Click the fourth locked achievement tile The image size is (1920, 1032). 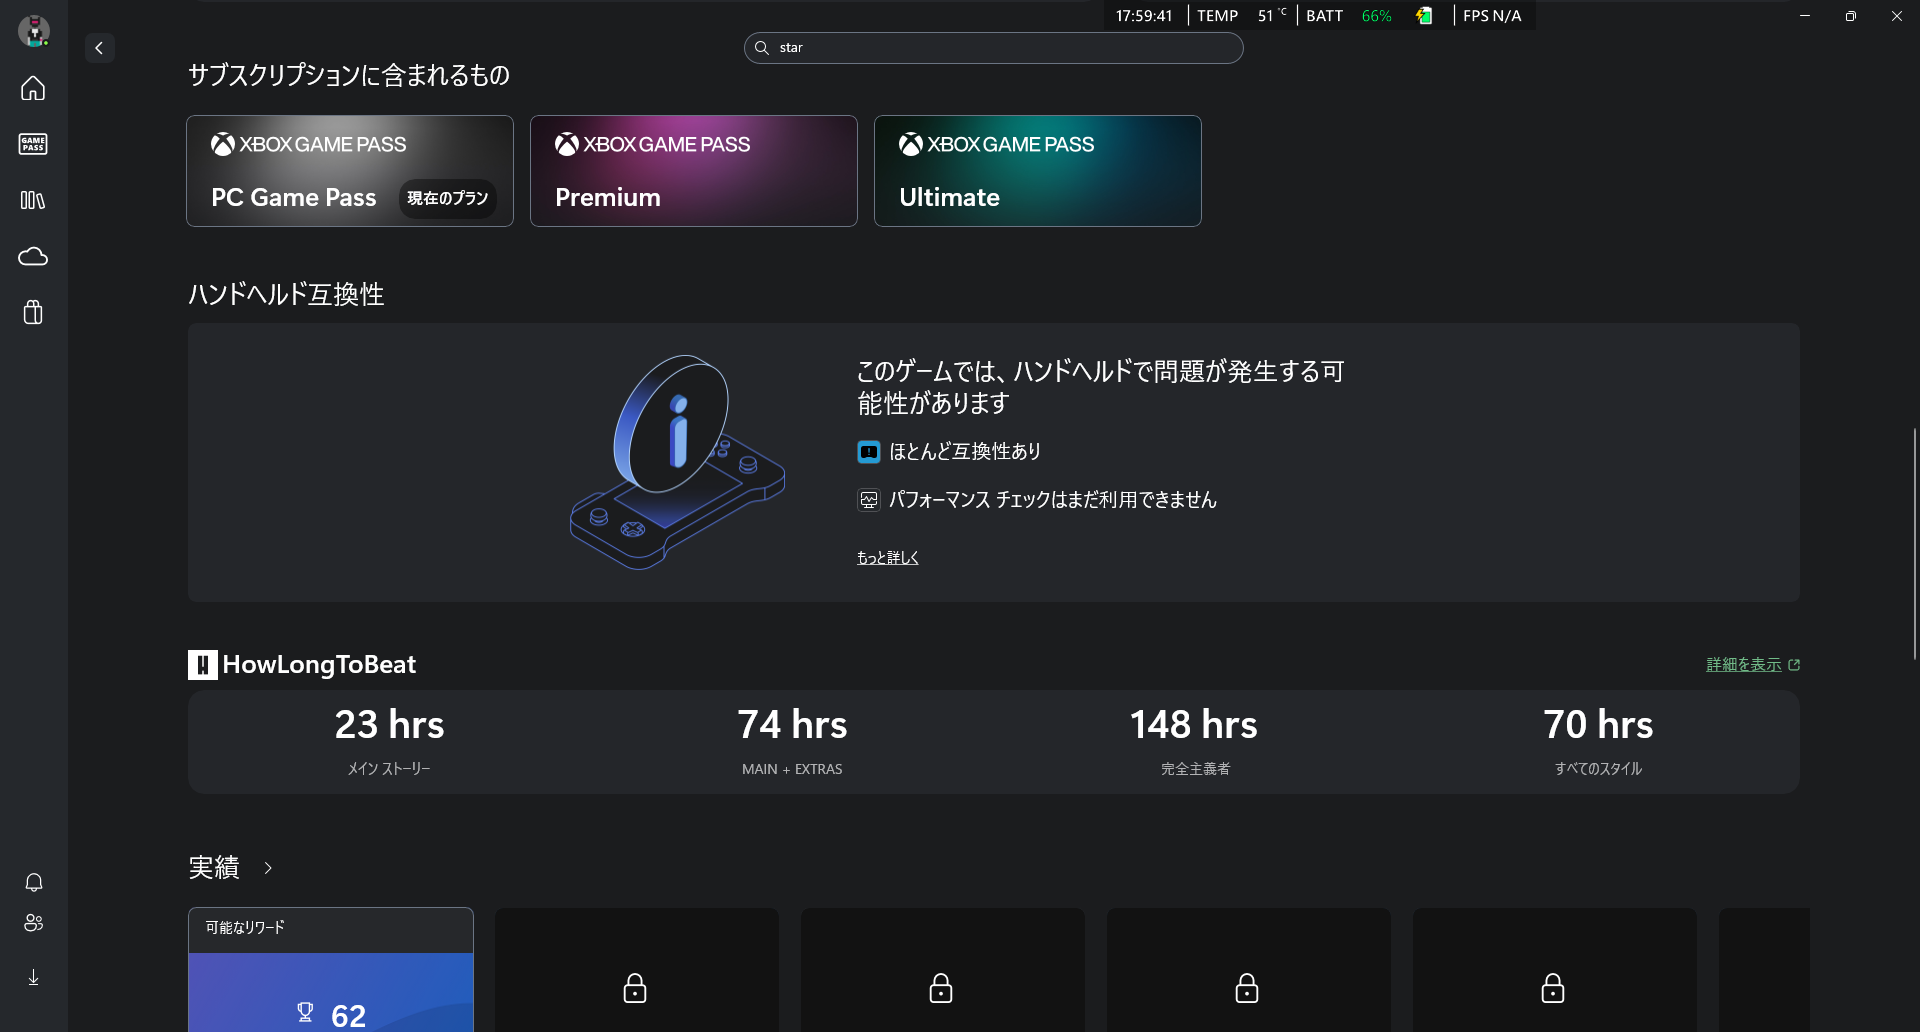(1555, 970)
